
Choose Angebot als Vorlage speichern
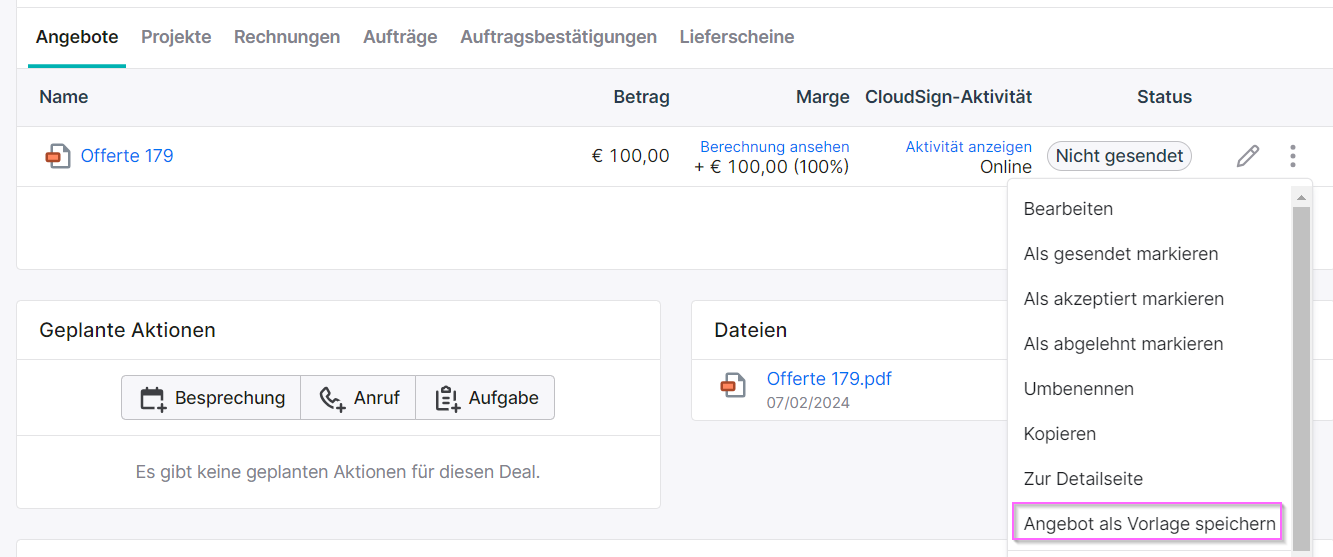coord(1150,524)
